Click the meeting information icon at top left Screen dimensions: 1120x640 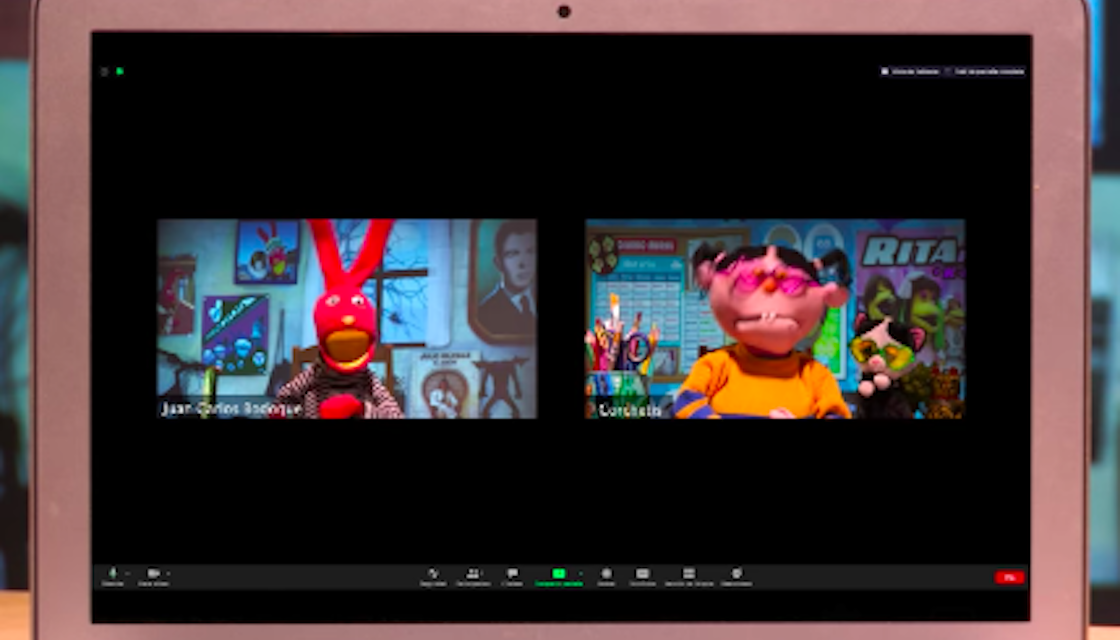pyautogui.click(x=104, y=72)
